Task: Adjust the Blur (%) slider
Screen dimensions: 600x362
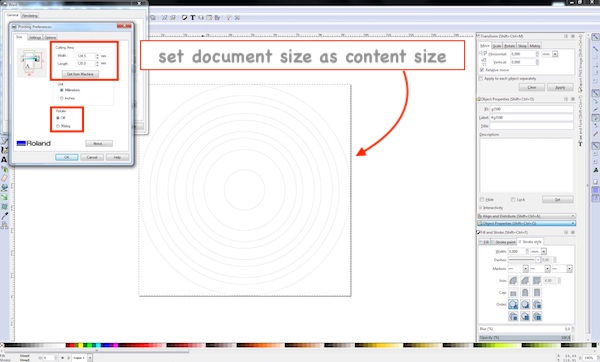Action: [525, 329]
